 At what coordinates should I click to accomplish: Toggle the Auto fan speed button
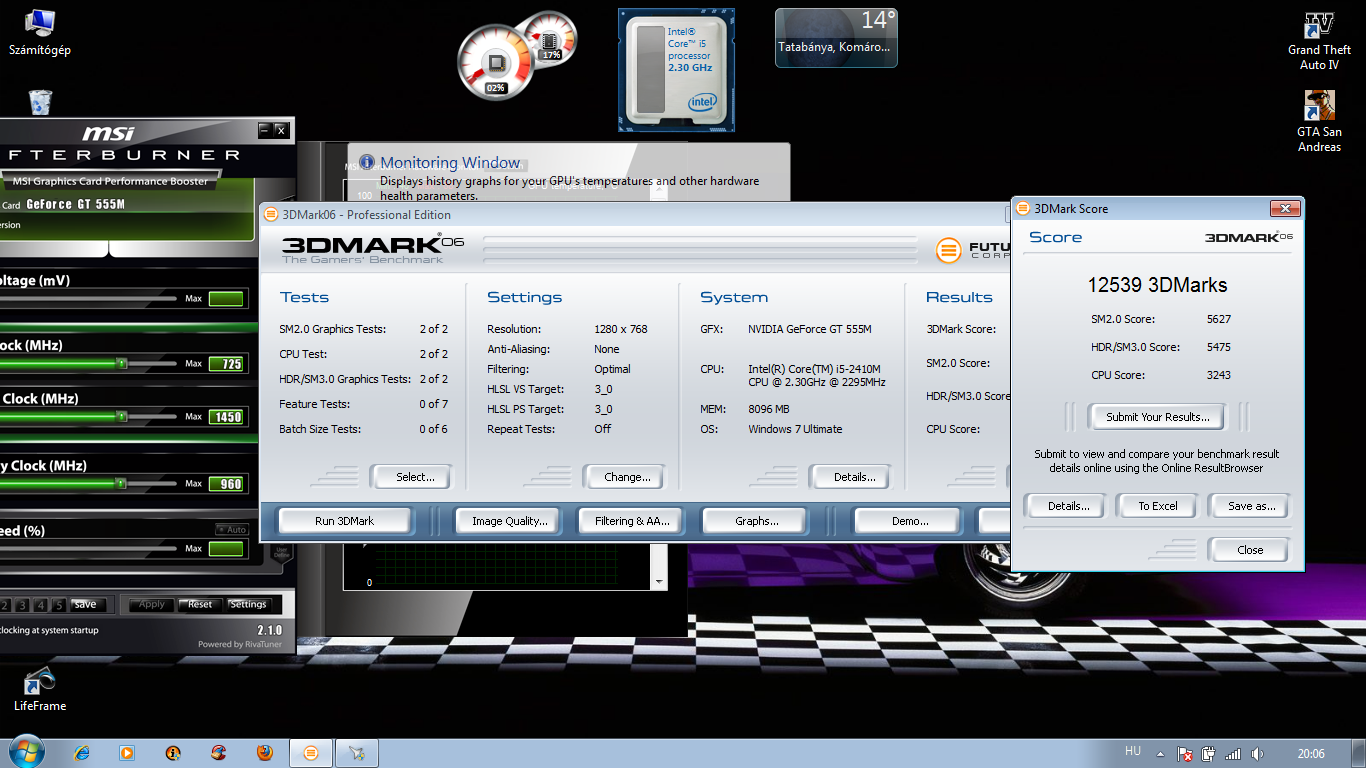tap(232, 530)
